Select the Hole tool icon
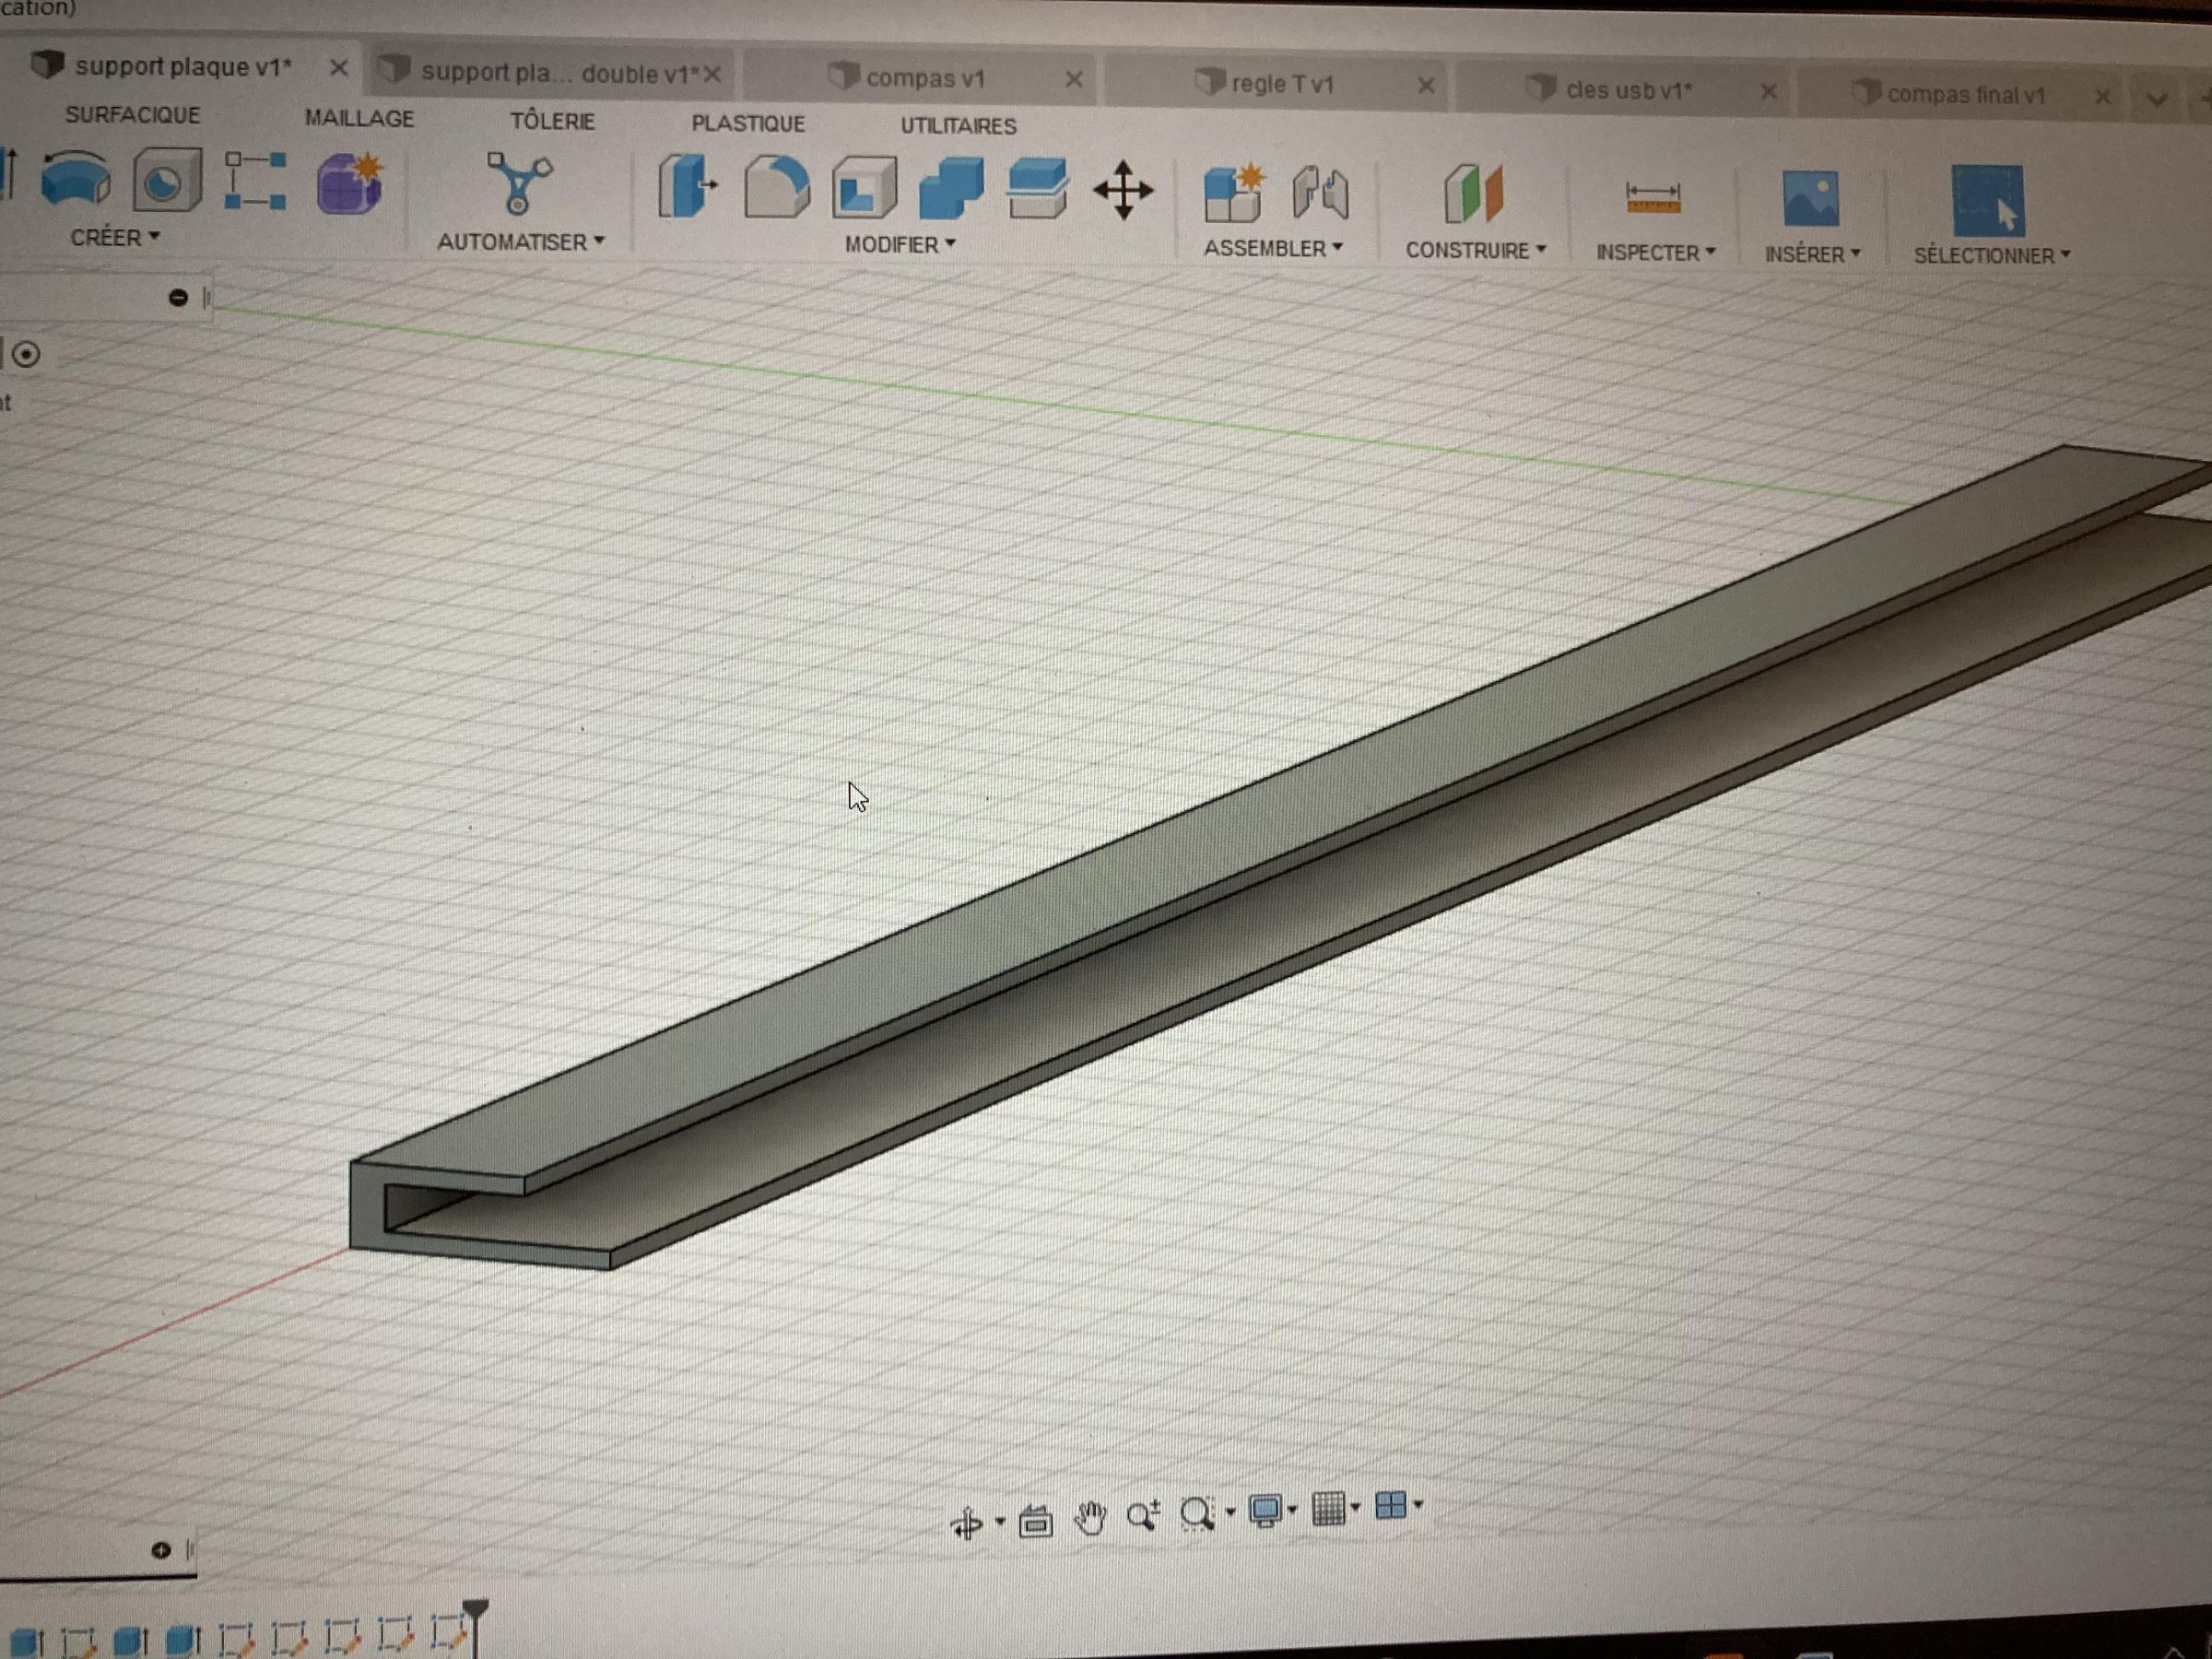2212x1659 pixels. click(x=167, y=181)
